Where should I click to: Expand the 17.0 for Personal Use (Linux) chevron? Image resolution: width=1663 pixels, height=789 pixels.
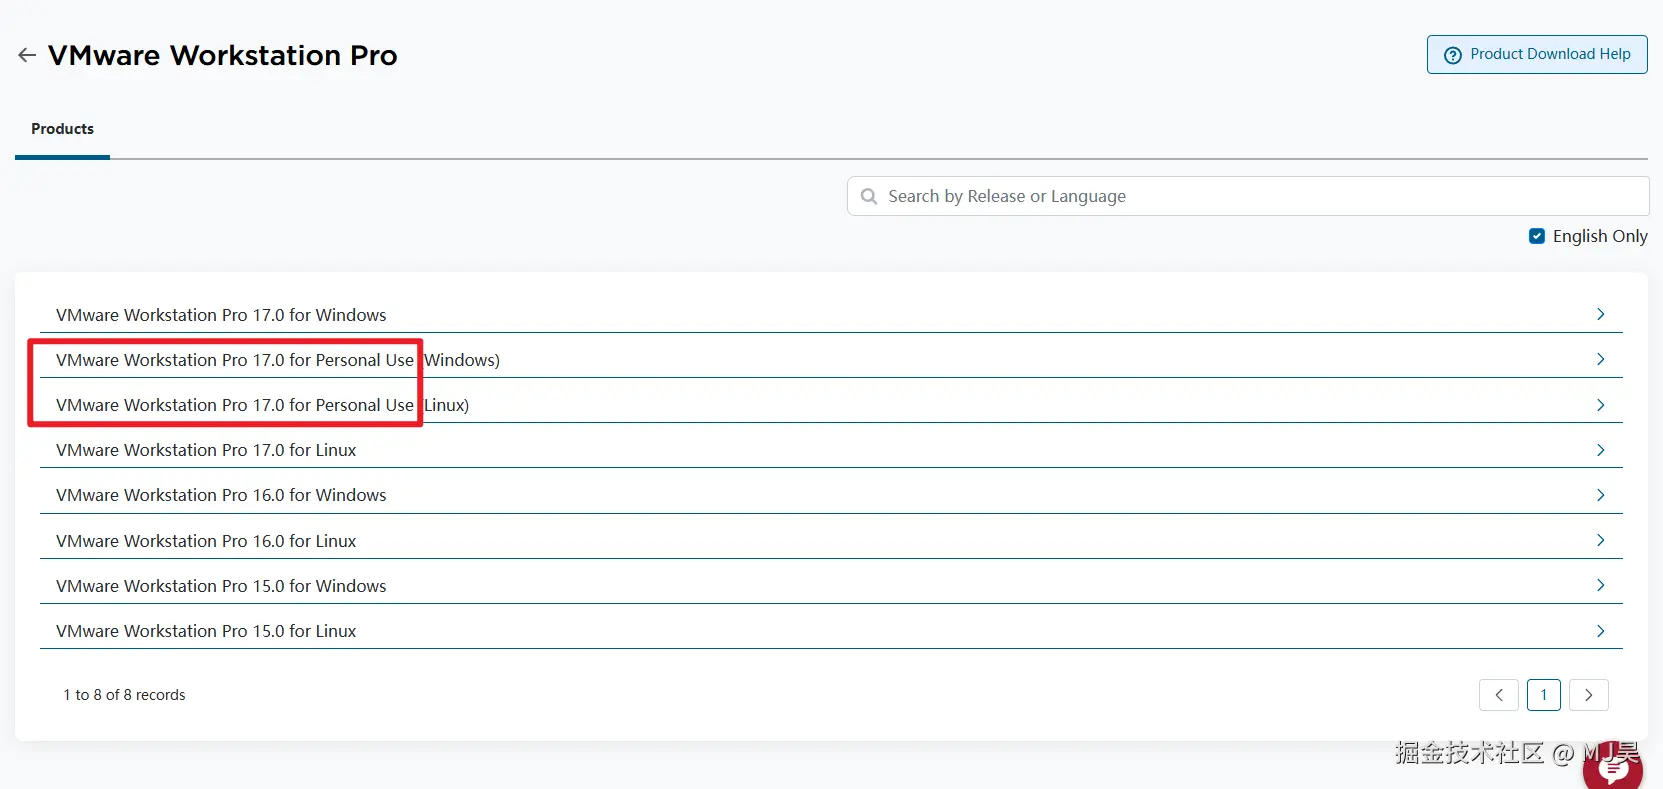click(x=1600, y=405)
